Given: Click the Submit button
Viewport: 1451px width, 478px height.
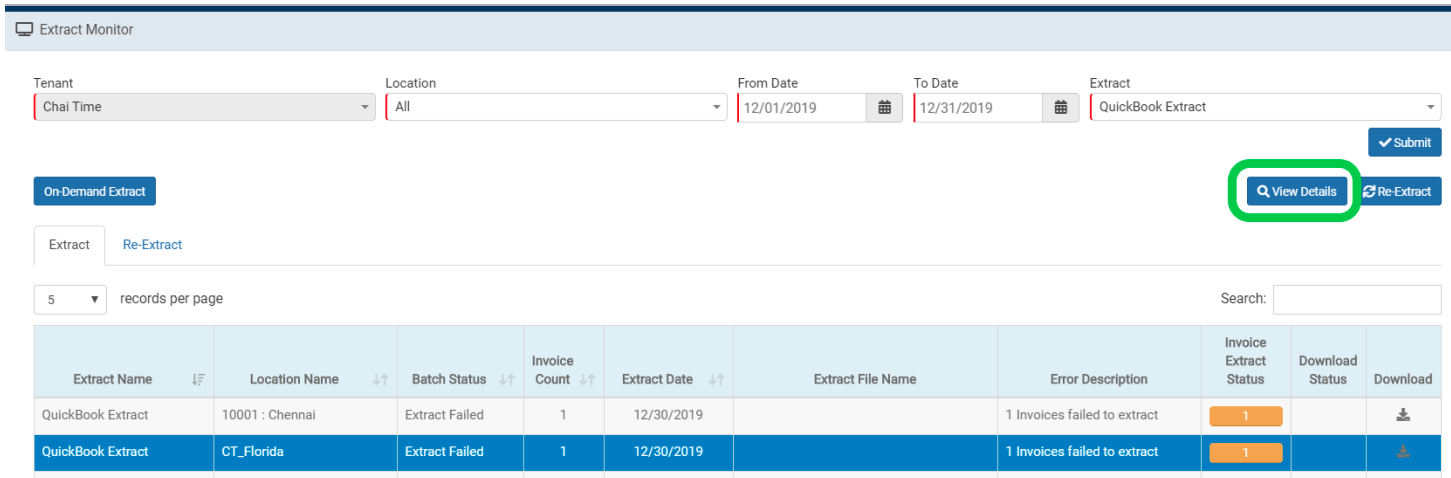Looking at the screenshot, I should tap(1404, 142).
